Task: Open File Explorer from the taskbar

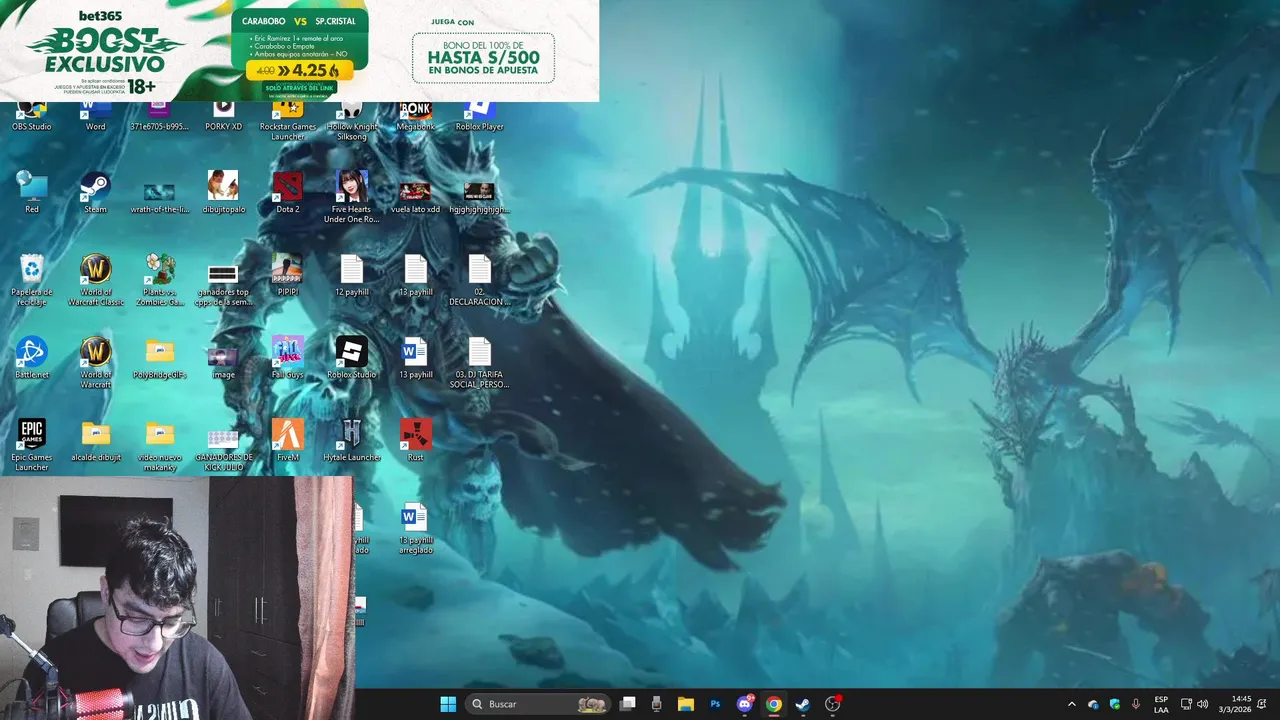Action: point(686,704)
